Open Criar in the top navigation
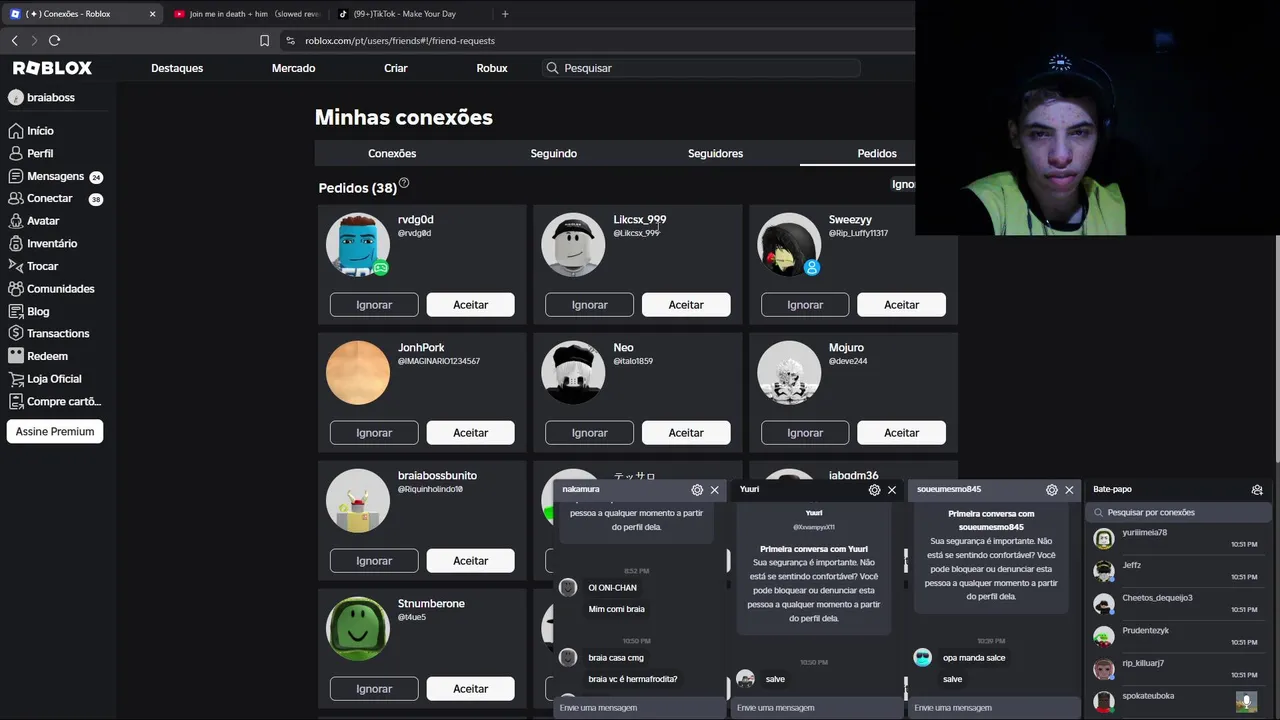Viewport: 1280px width, 720px height. click(396, 68)
